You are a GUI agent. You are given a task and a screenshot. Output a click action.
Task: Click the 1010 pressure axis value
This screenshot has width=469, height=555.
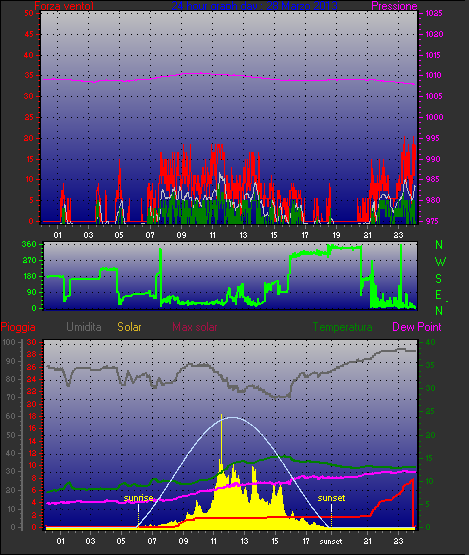[433, 75]
